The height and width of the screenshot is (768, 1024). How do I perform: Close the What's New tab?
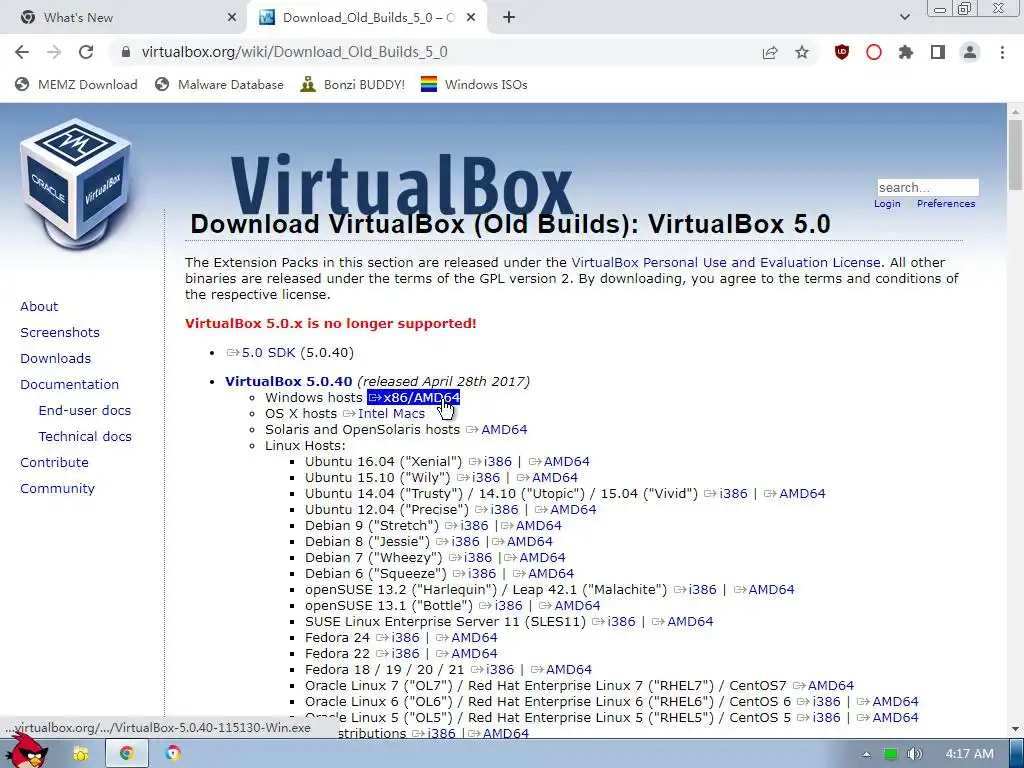[x=232, y=18]
